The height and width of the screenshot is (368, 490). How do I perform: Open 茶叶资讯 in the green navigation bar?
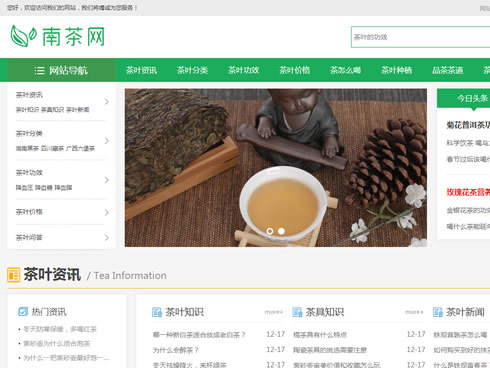(141, 70)
